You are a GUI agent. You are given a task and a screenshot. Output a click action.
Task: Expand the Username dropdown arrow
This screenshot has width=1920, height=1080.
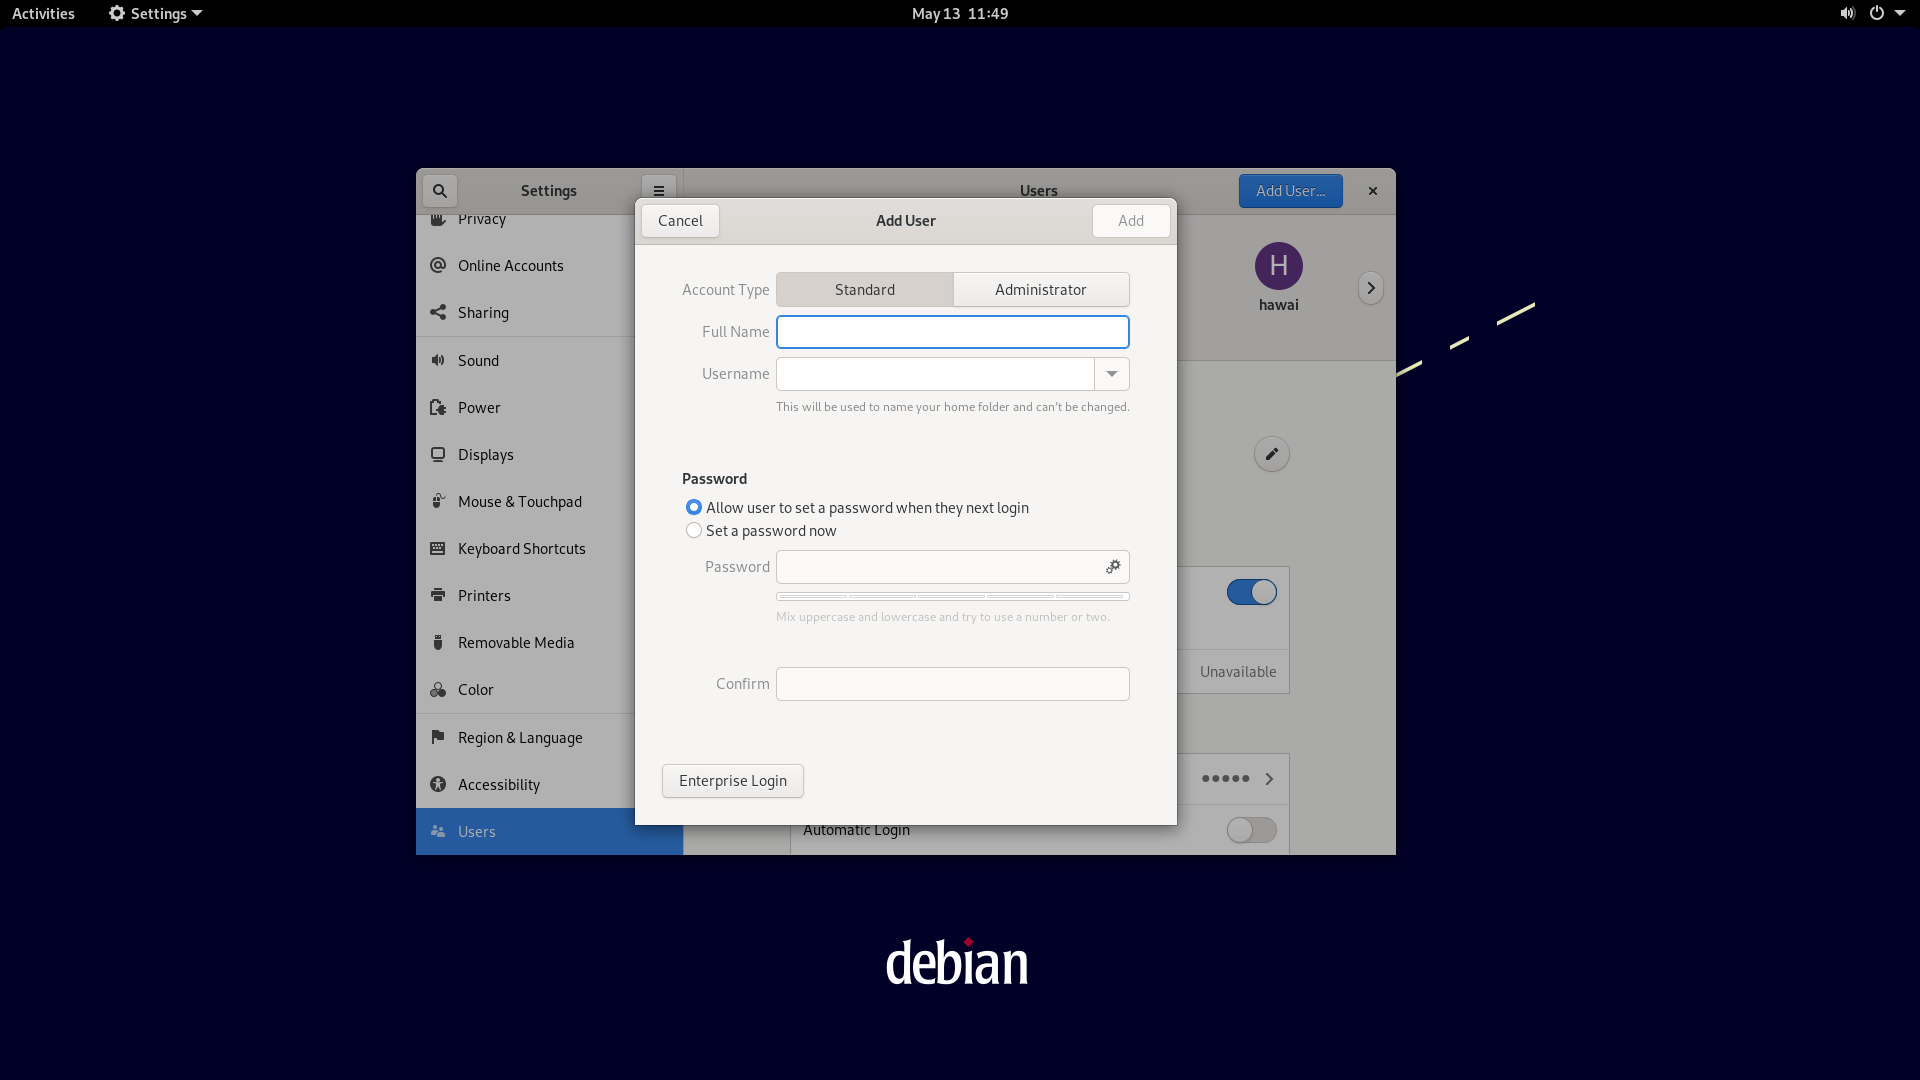click(x=1112, y=373)
